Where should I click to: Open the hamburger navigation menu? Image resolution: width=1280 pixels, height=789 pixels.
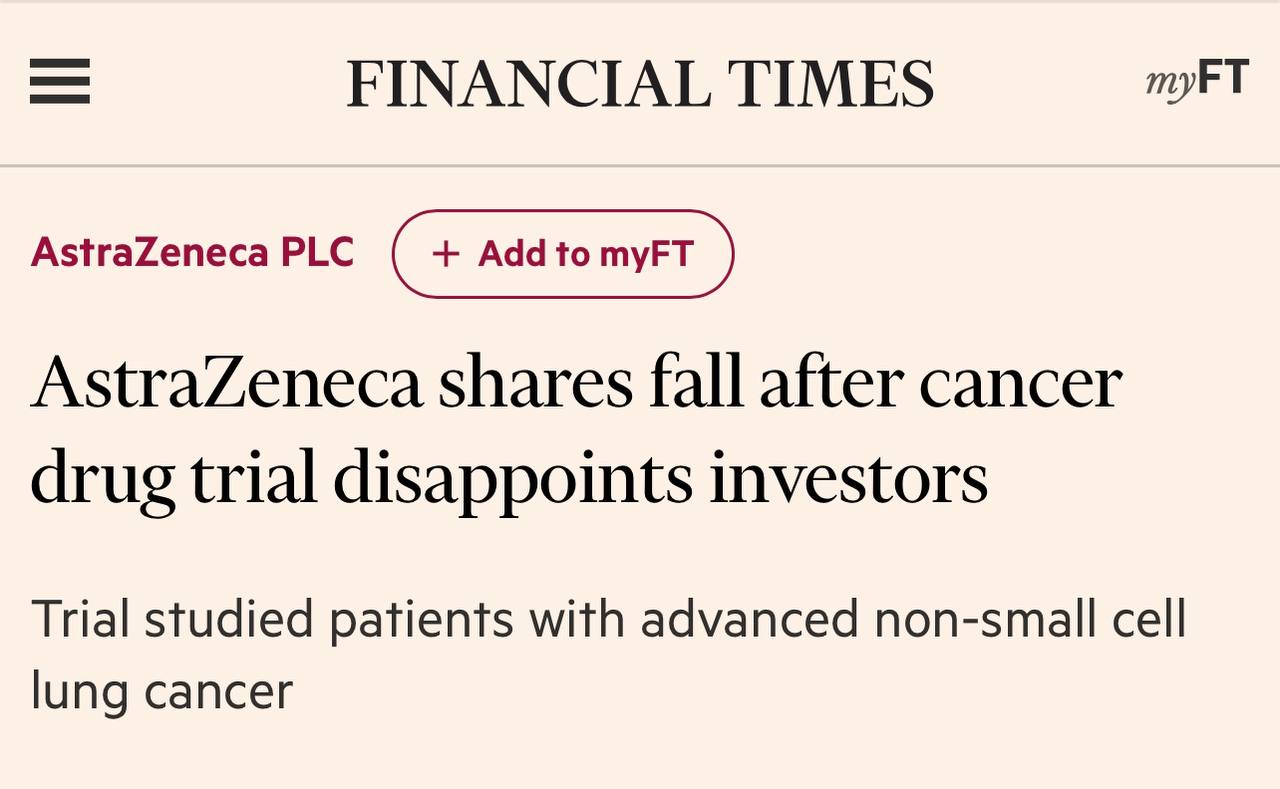60,82
